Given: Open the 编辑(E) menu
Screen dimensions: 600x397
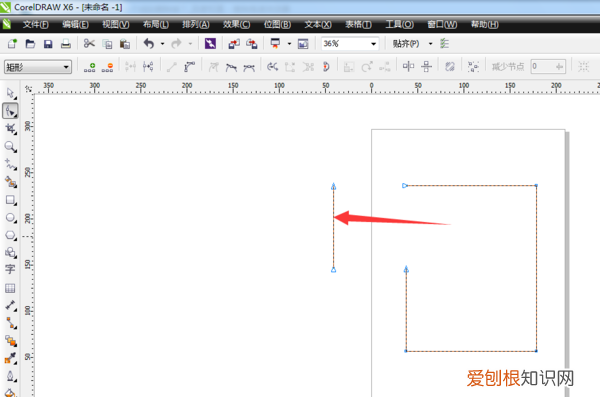Looking at the screenshot, I should click(x=75, y=25).
